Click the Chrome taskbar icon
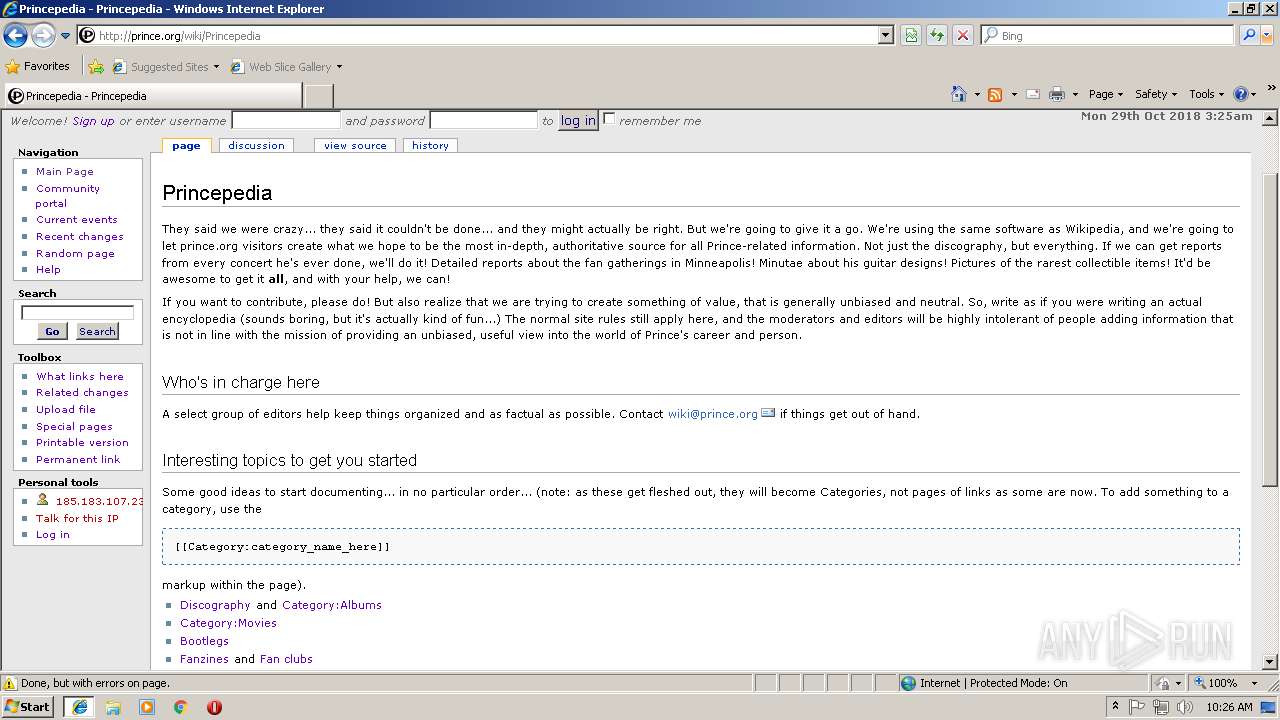 click(x=181, y=707)
